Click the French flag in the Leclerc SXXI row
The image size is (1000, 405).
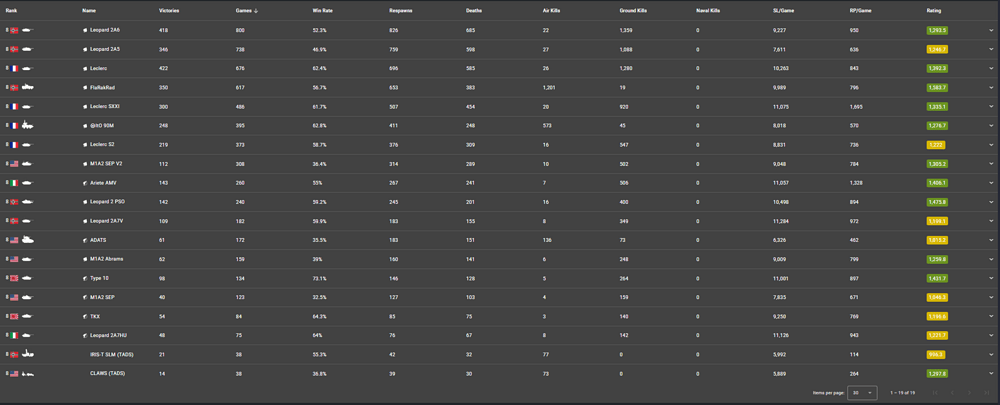[14, 107]
